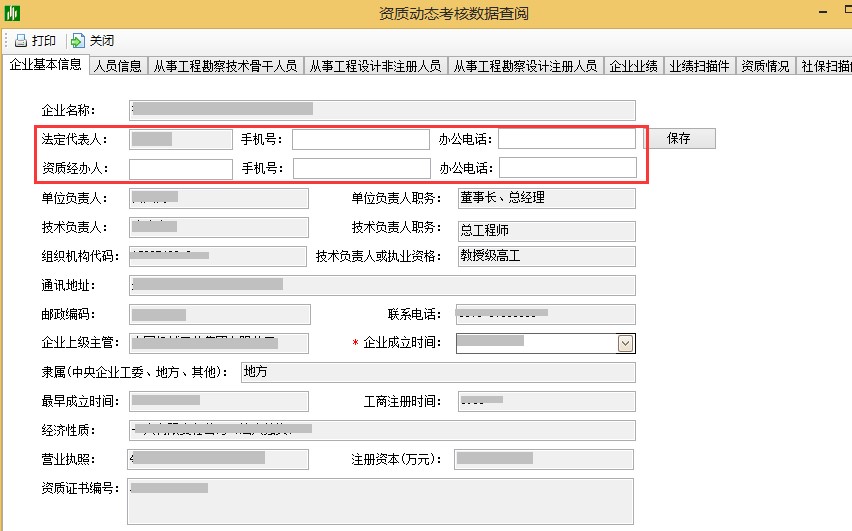
Task: Click the 打印 printer icon
Action: (20, 41)
